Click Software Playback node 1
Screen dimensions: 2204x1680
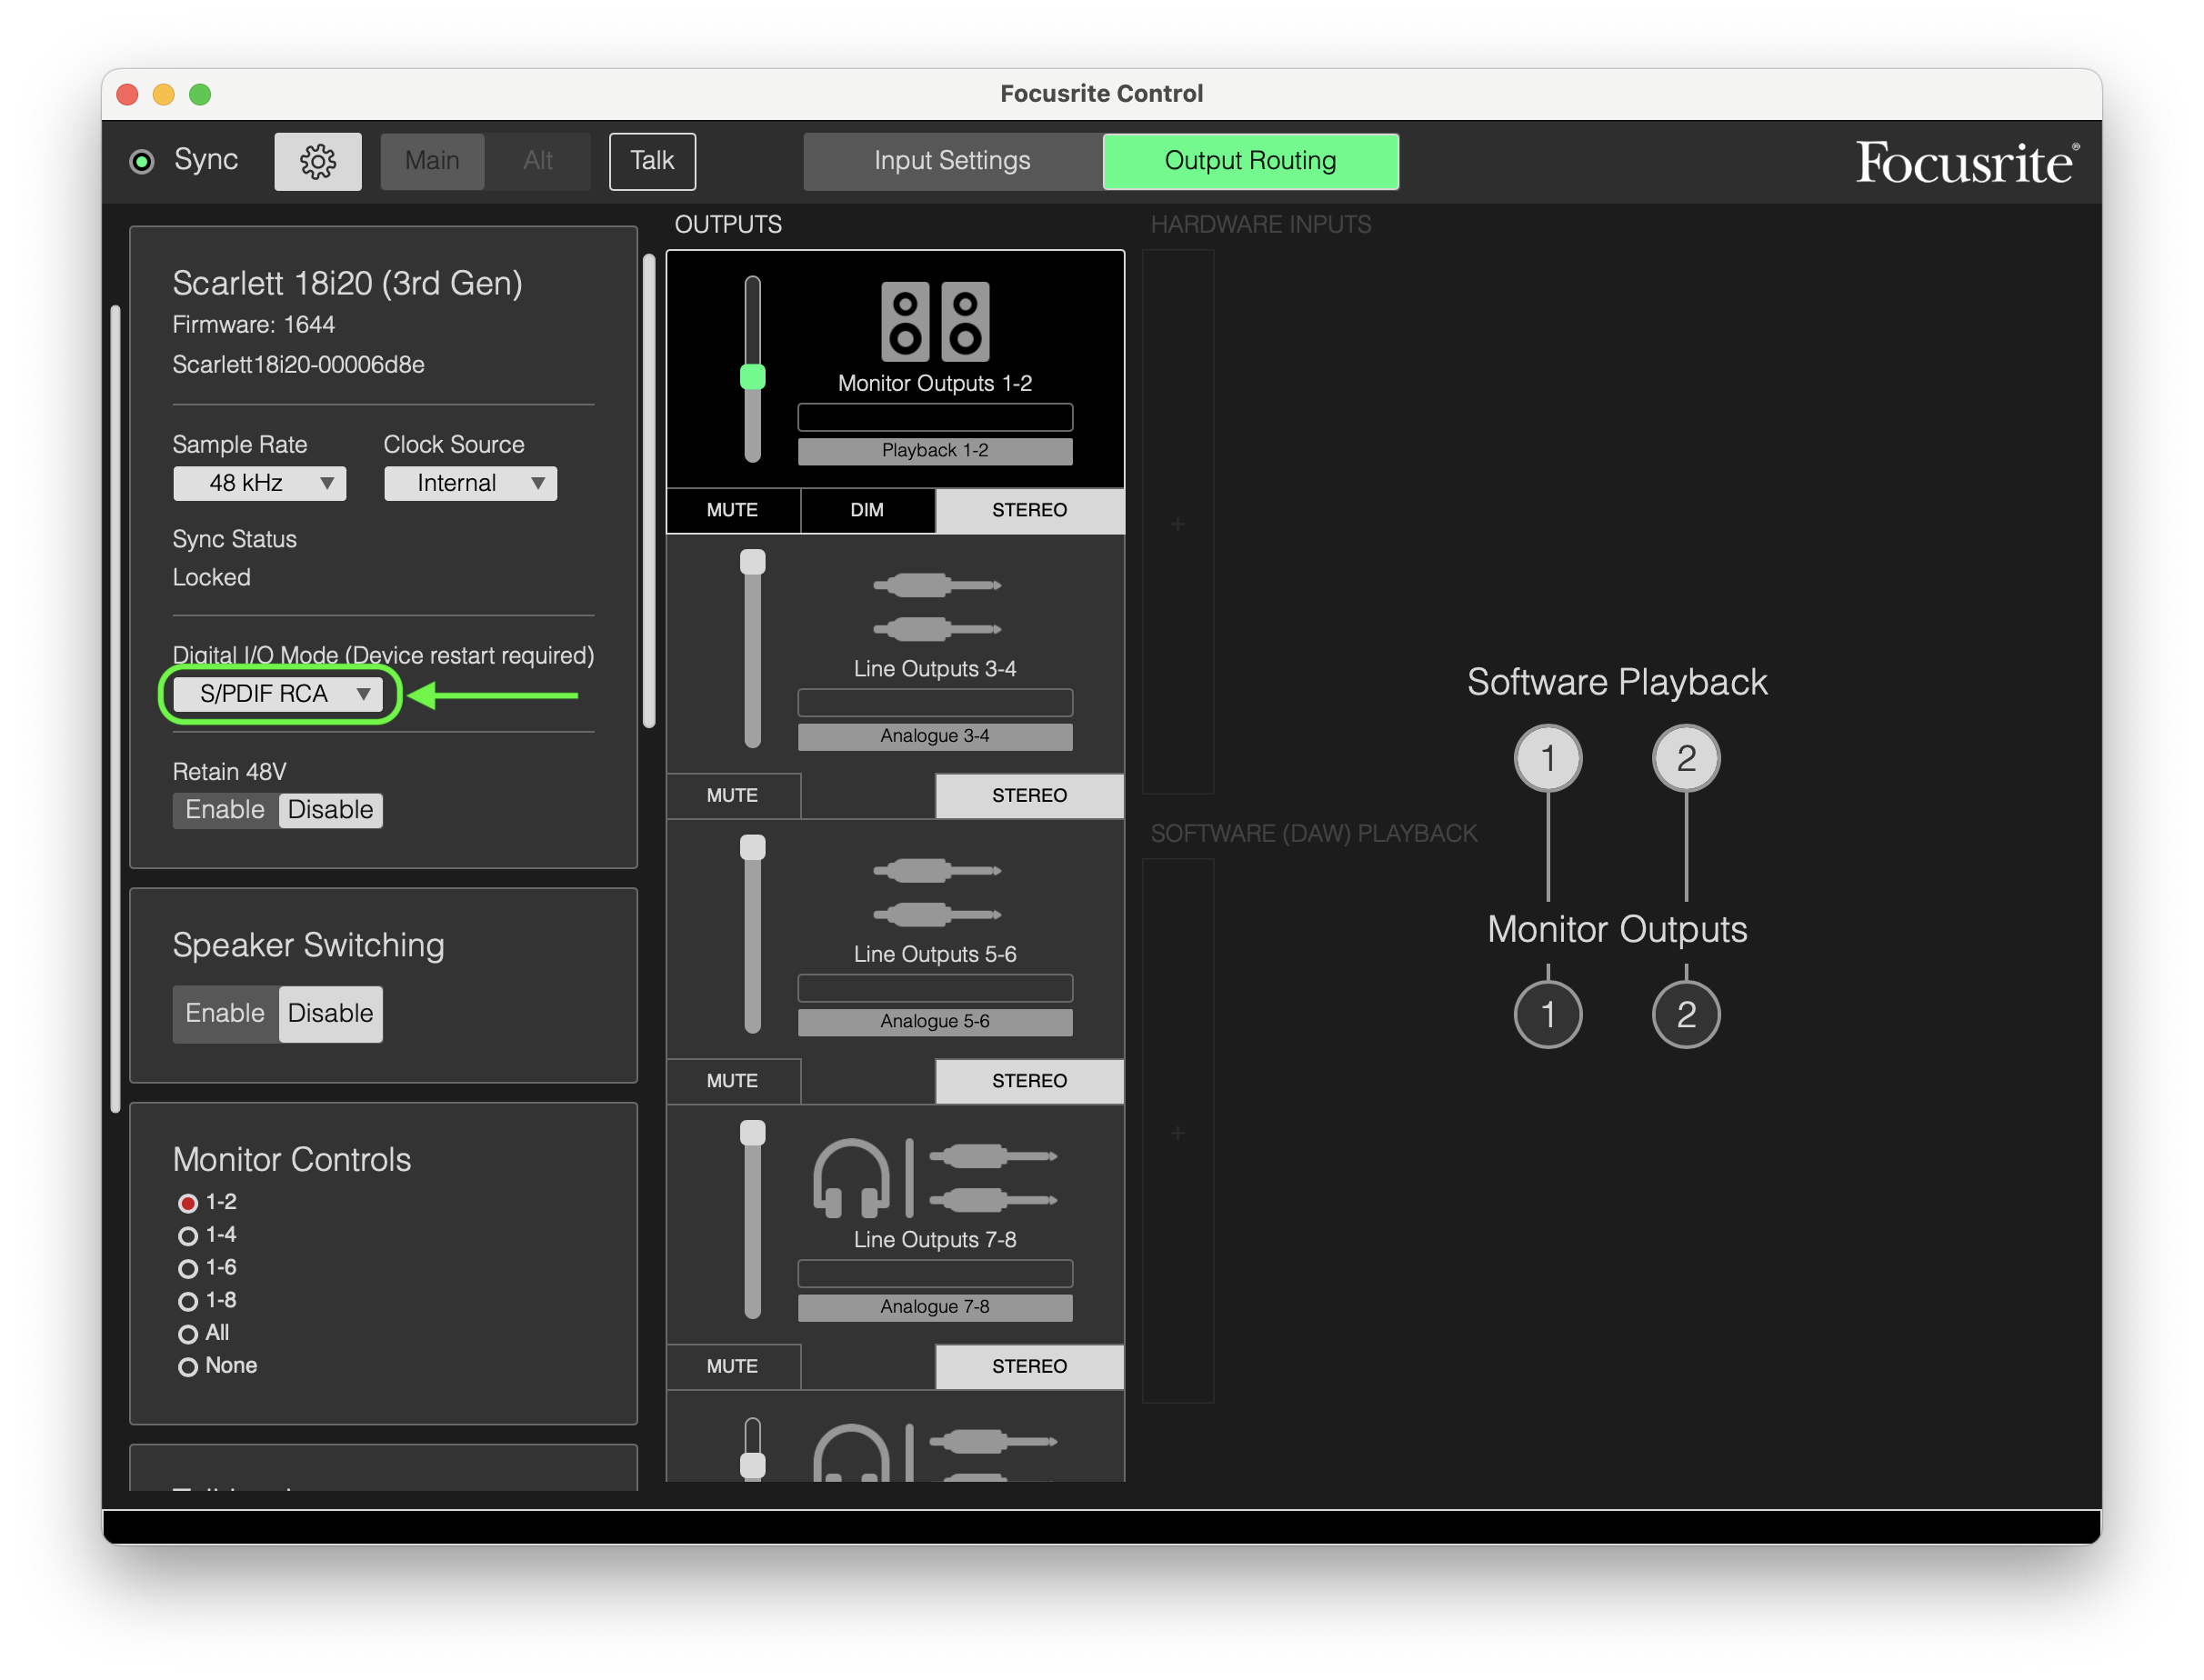click(x=1548, y=758)
